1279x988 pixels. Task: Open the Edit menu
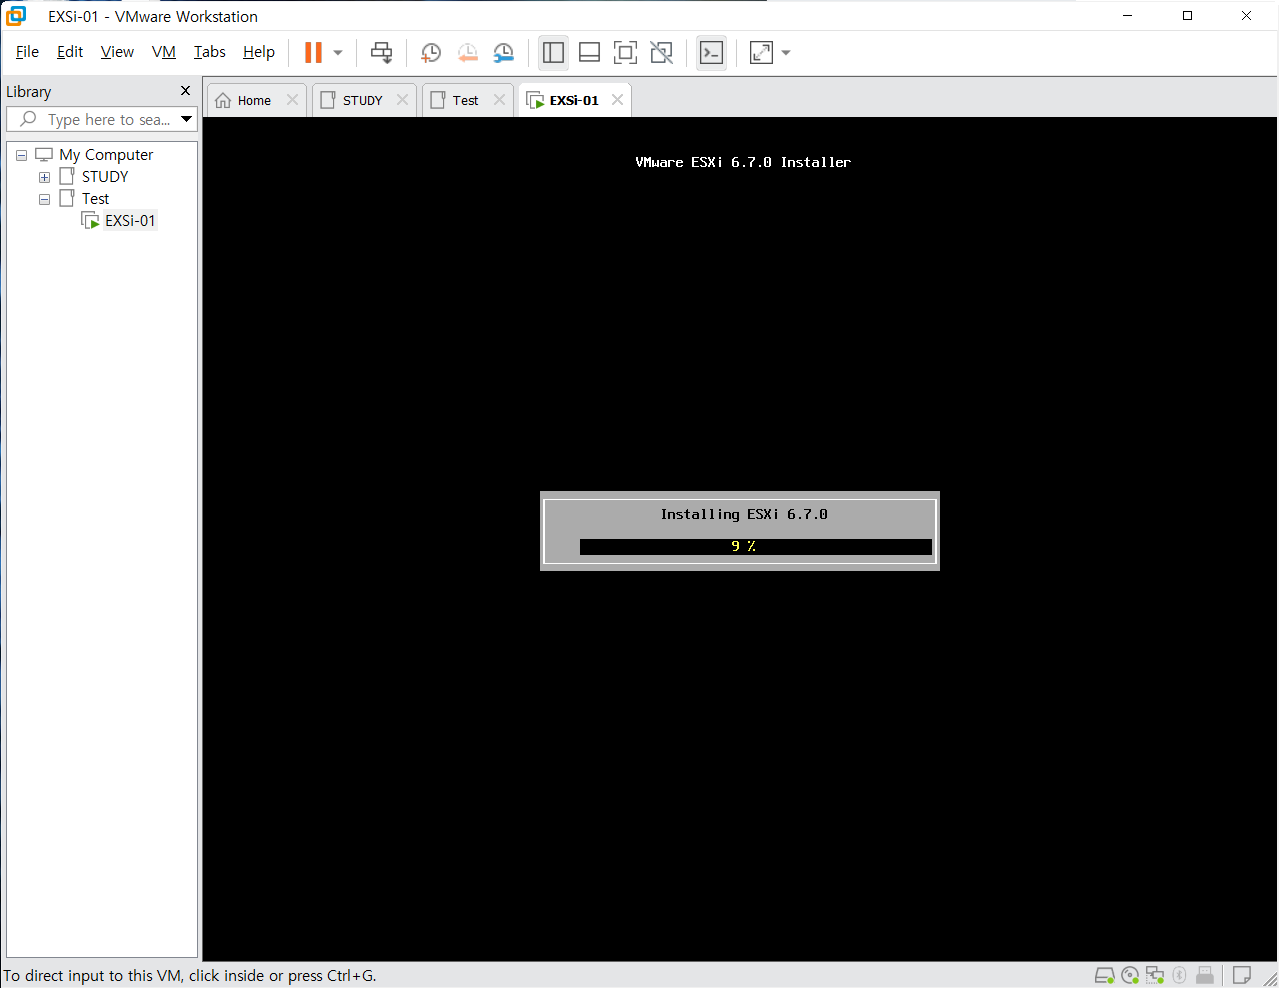coord(70,52)
